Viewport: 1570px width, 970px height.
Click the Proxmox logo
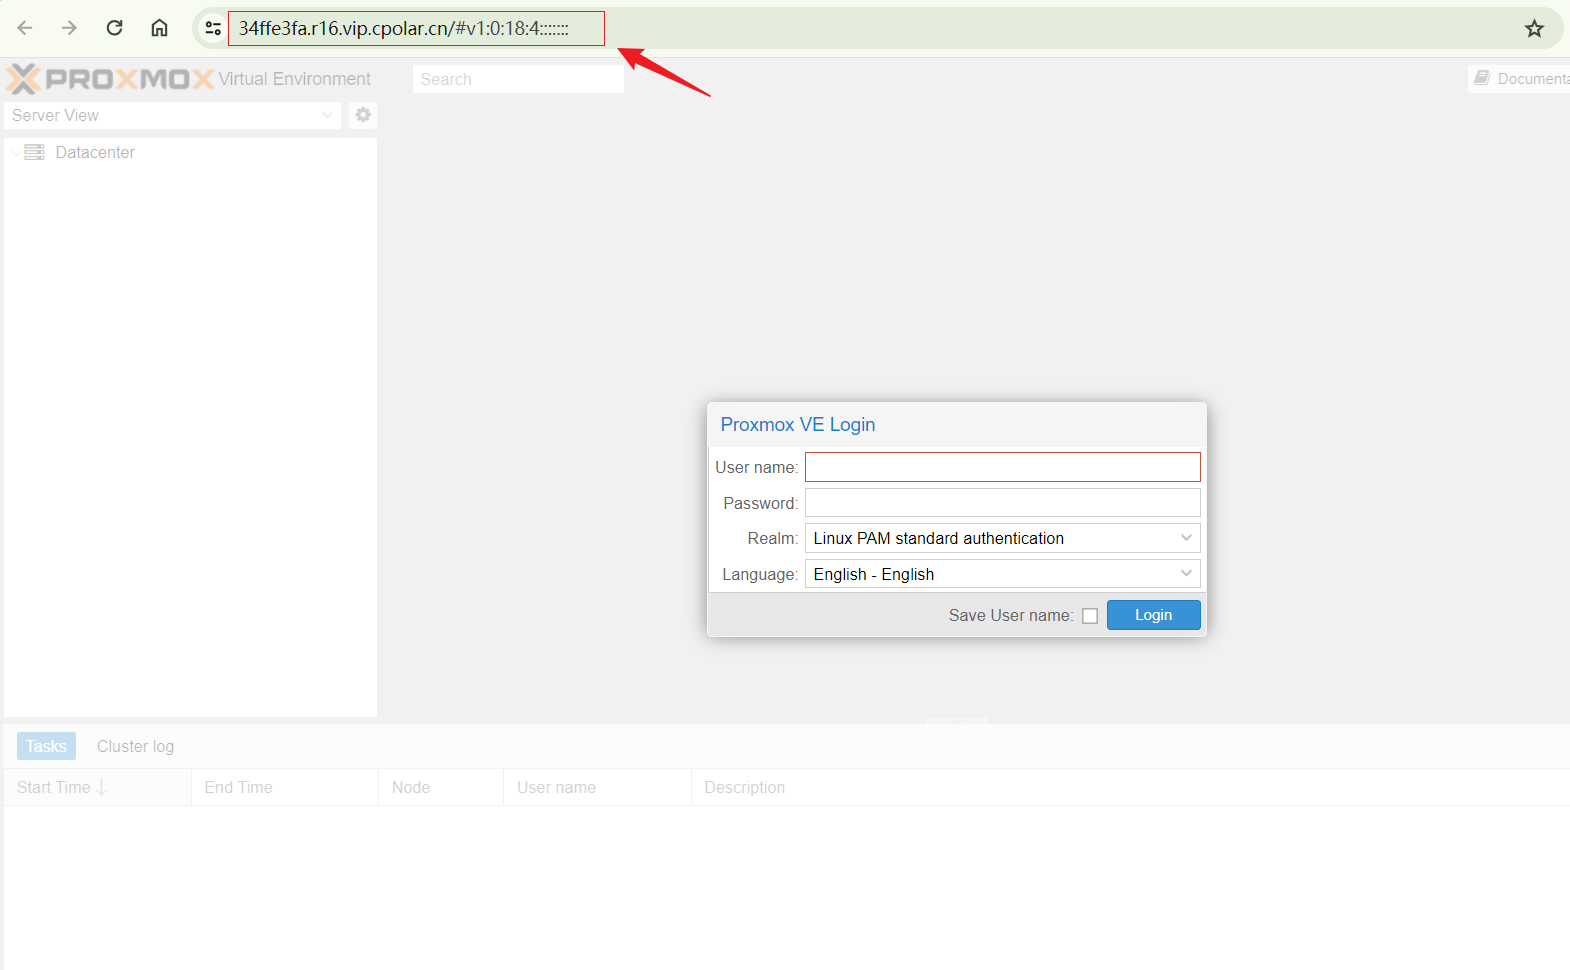110,79
